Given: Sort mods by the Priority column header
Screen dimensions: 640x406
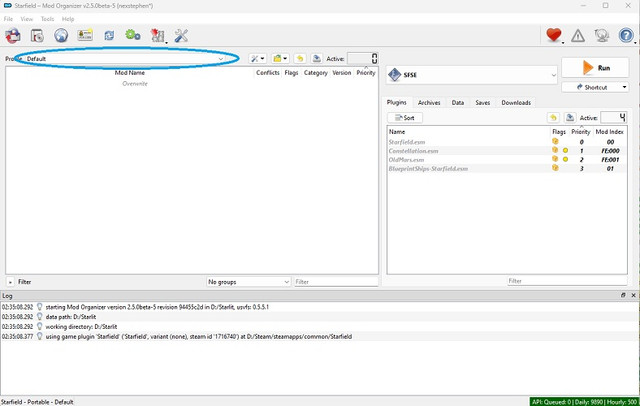Looking at the screenshot, I should (366, 73).
